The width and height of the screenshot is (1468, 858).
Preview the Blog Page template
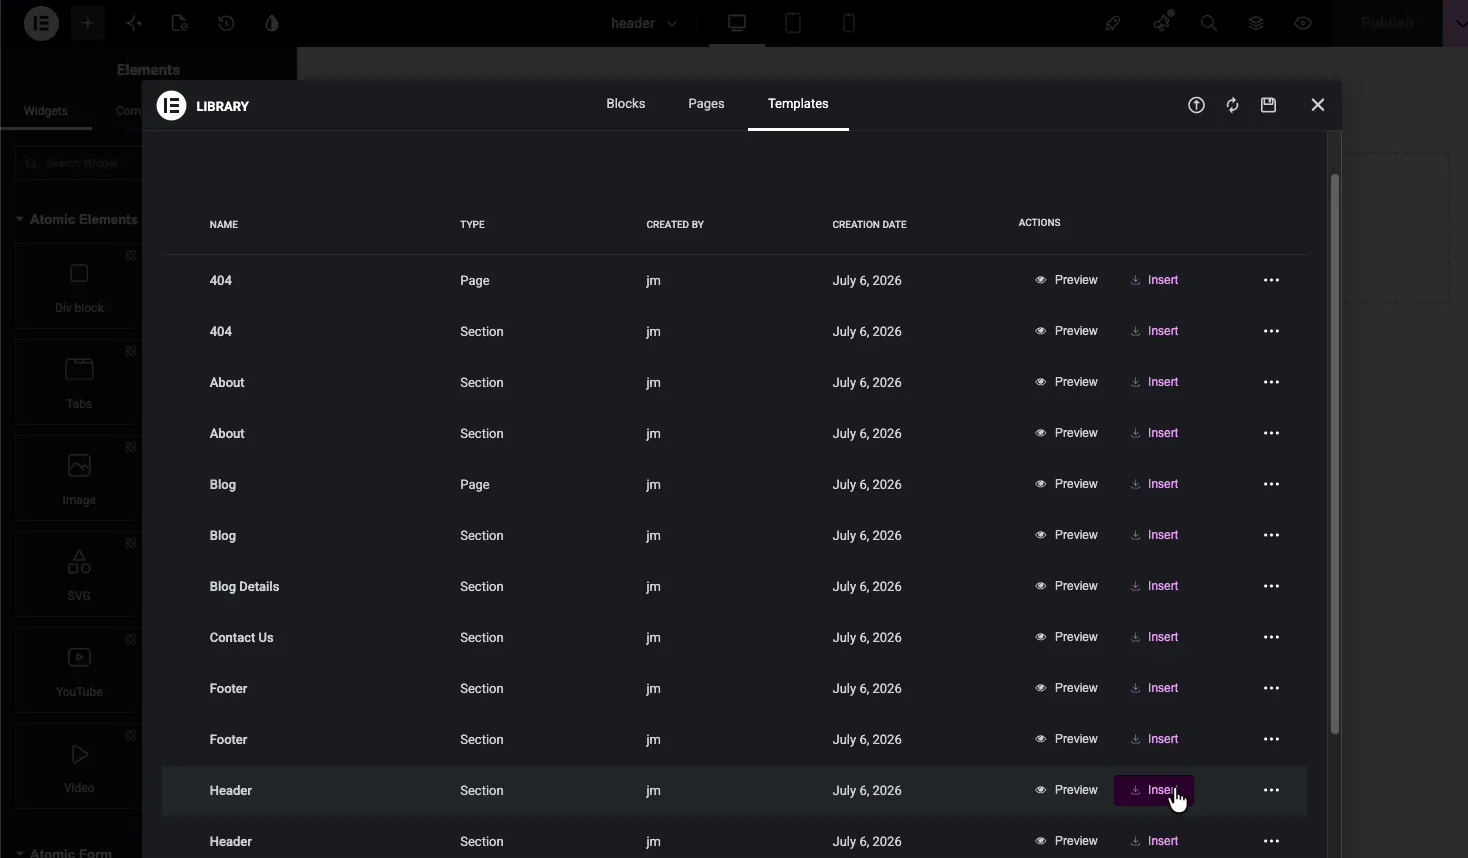1067,484
